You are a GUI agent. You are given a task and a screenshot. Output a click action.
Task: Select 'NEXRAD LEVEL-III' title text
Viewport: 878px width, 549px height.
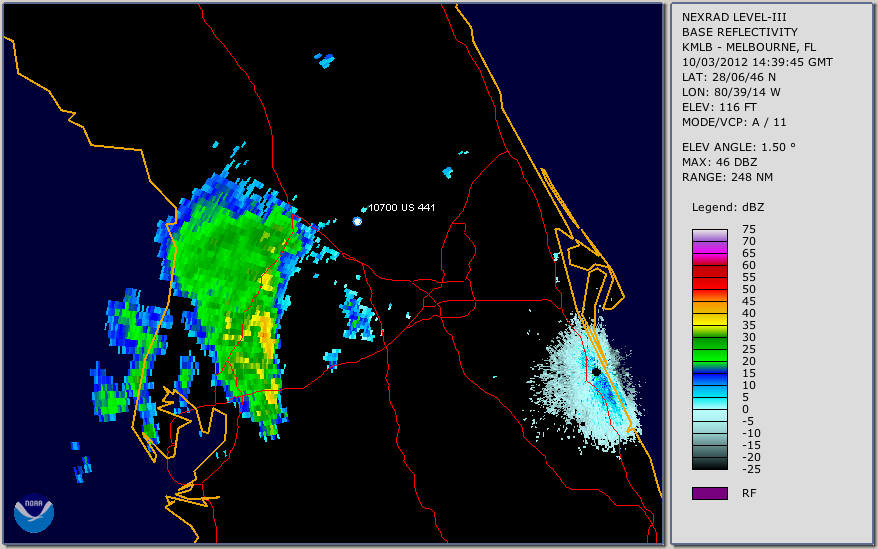pos(734,17)
